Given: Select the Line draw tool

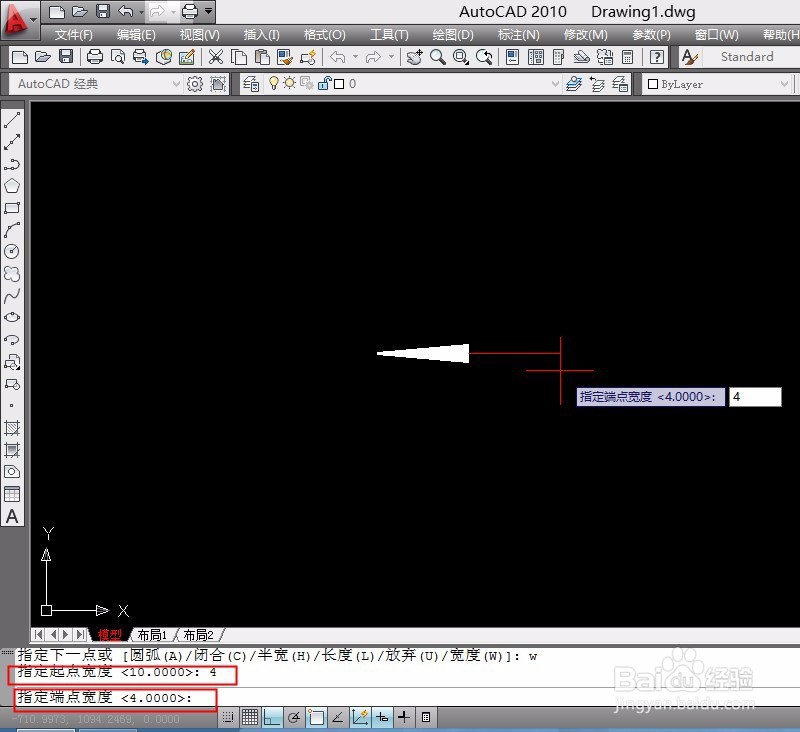Looking at the screenshot, I should point(12,120).
